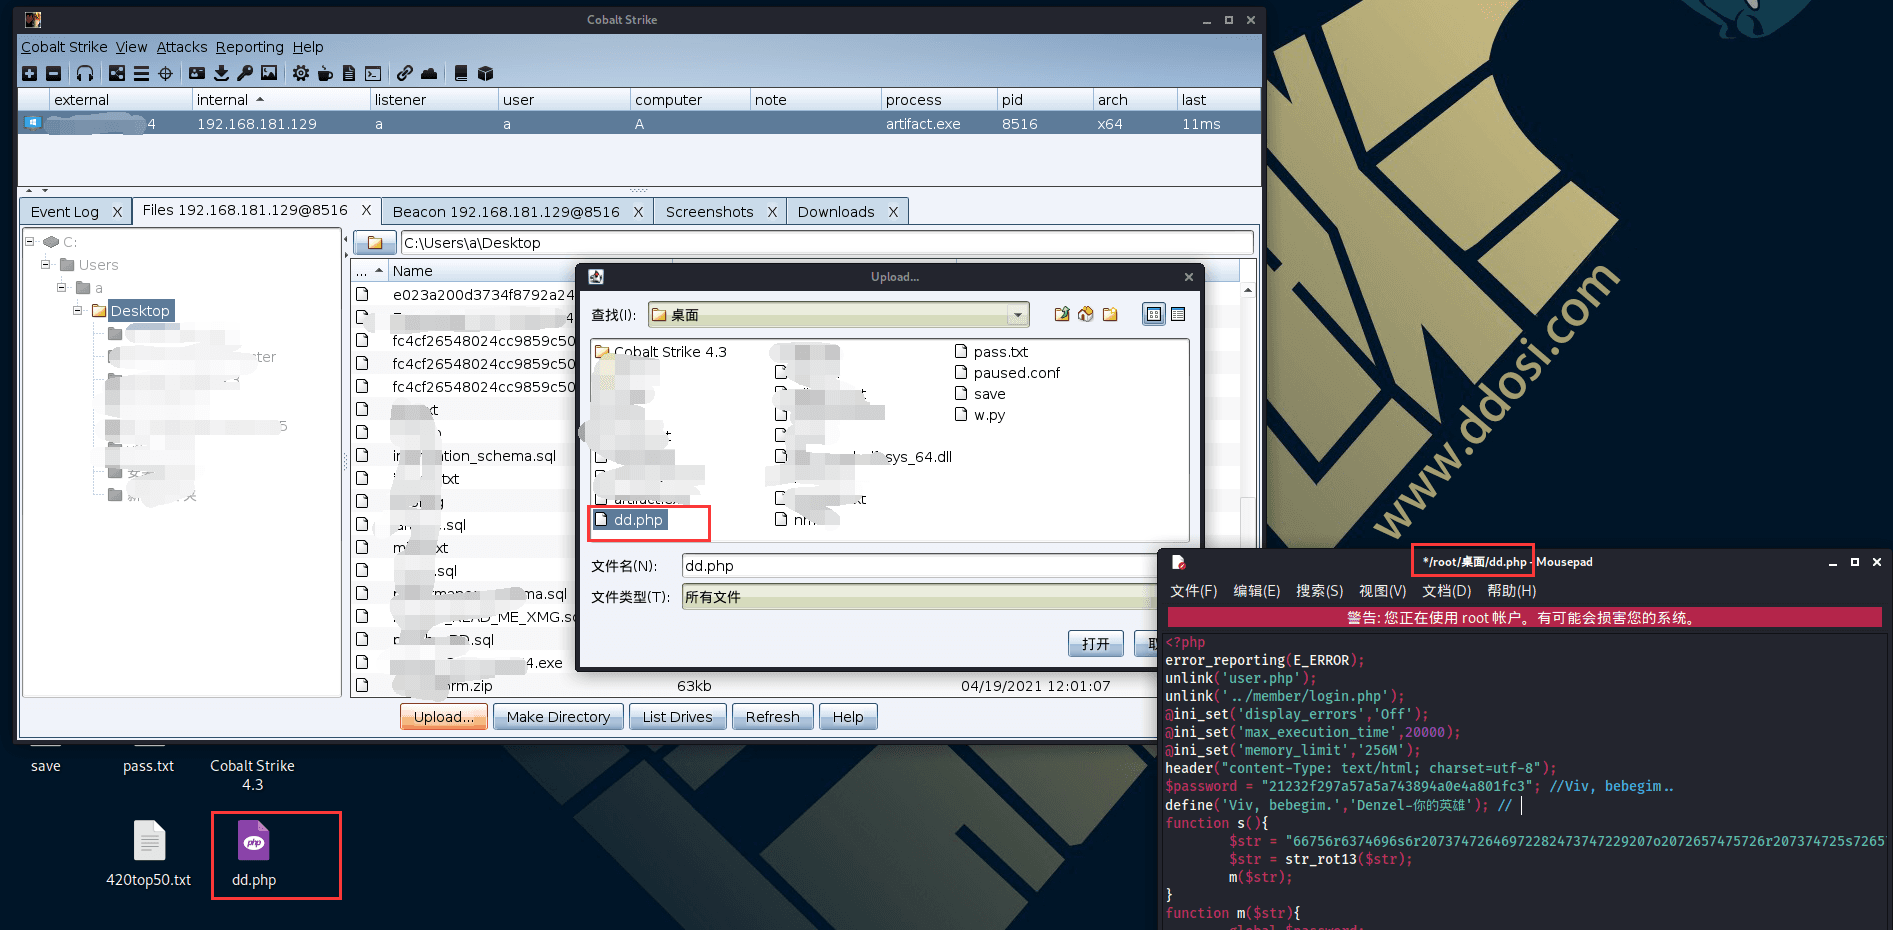Open the 查找 folder location dropdown

tap(1017, 315)
